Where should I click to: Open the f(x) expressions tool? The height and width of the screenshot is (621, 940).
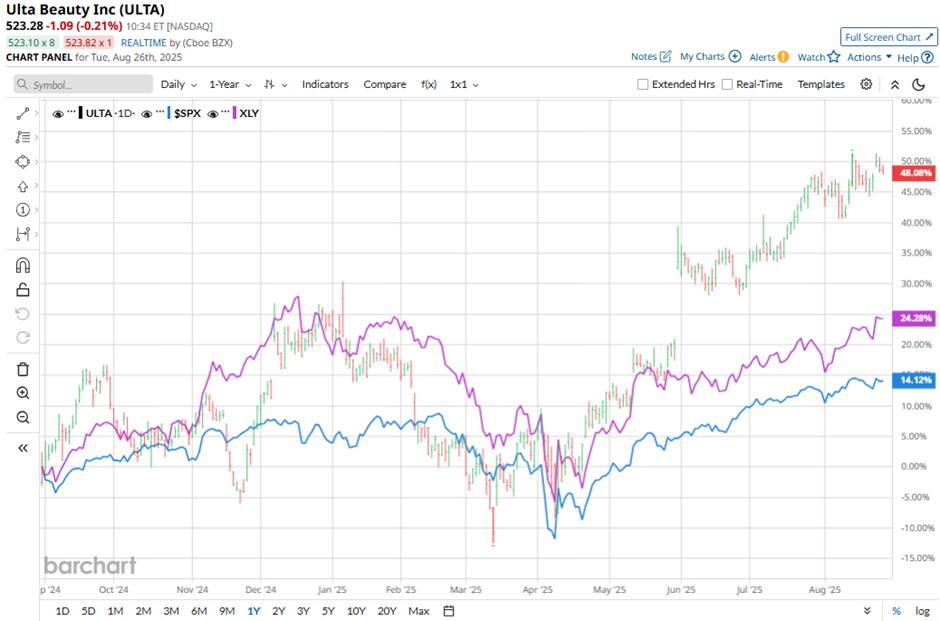(x=429, y=85)
